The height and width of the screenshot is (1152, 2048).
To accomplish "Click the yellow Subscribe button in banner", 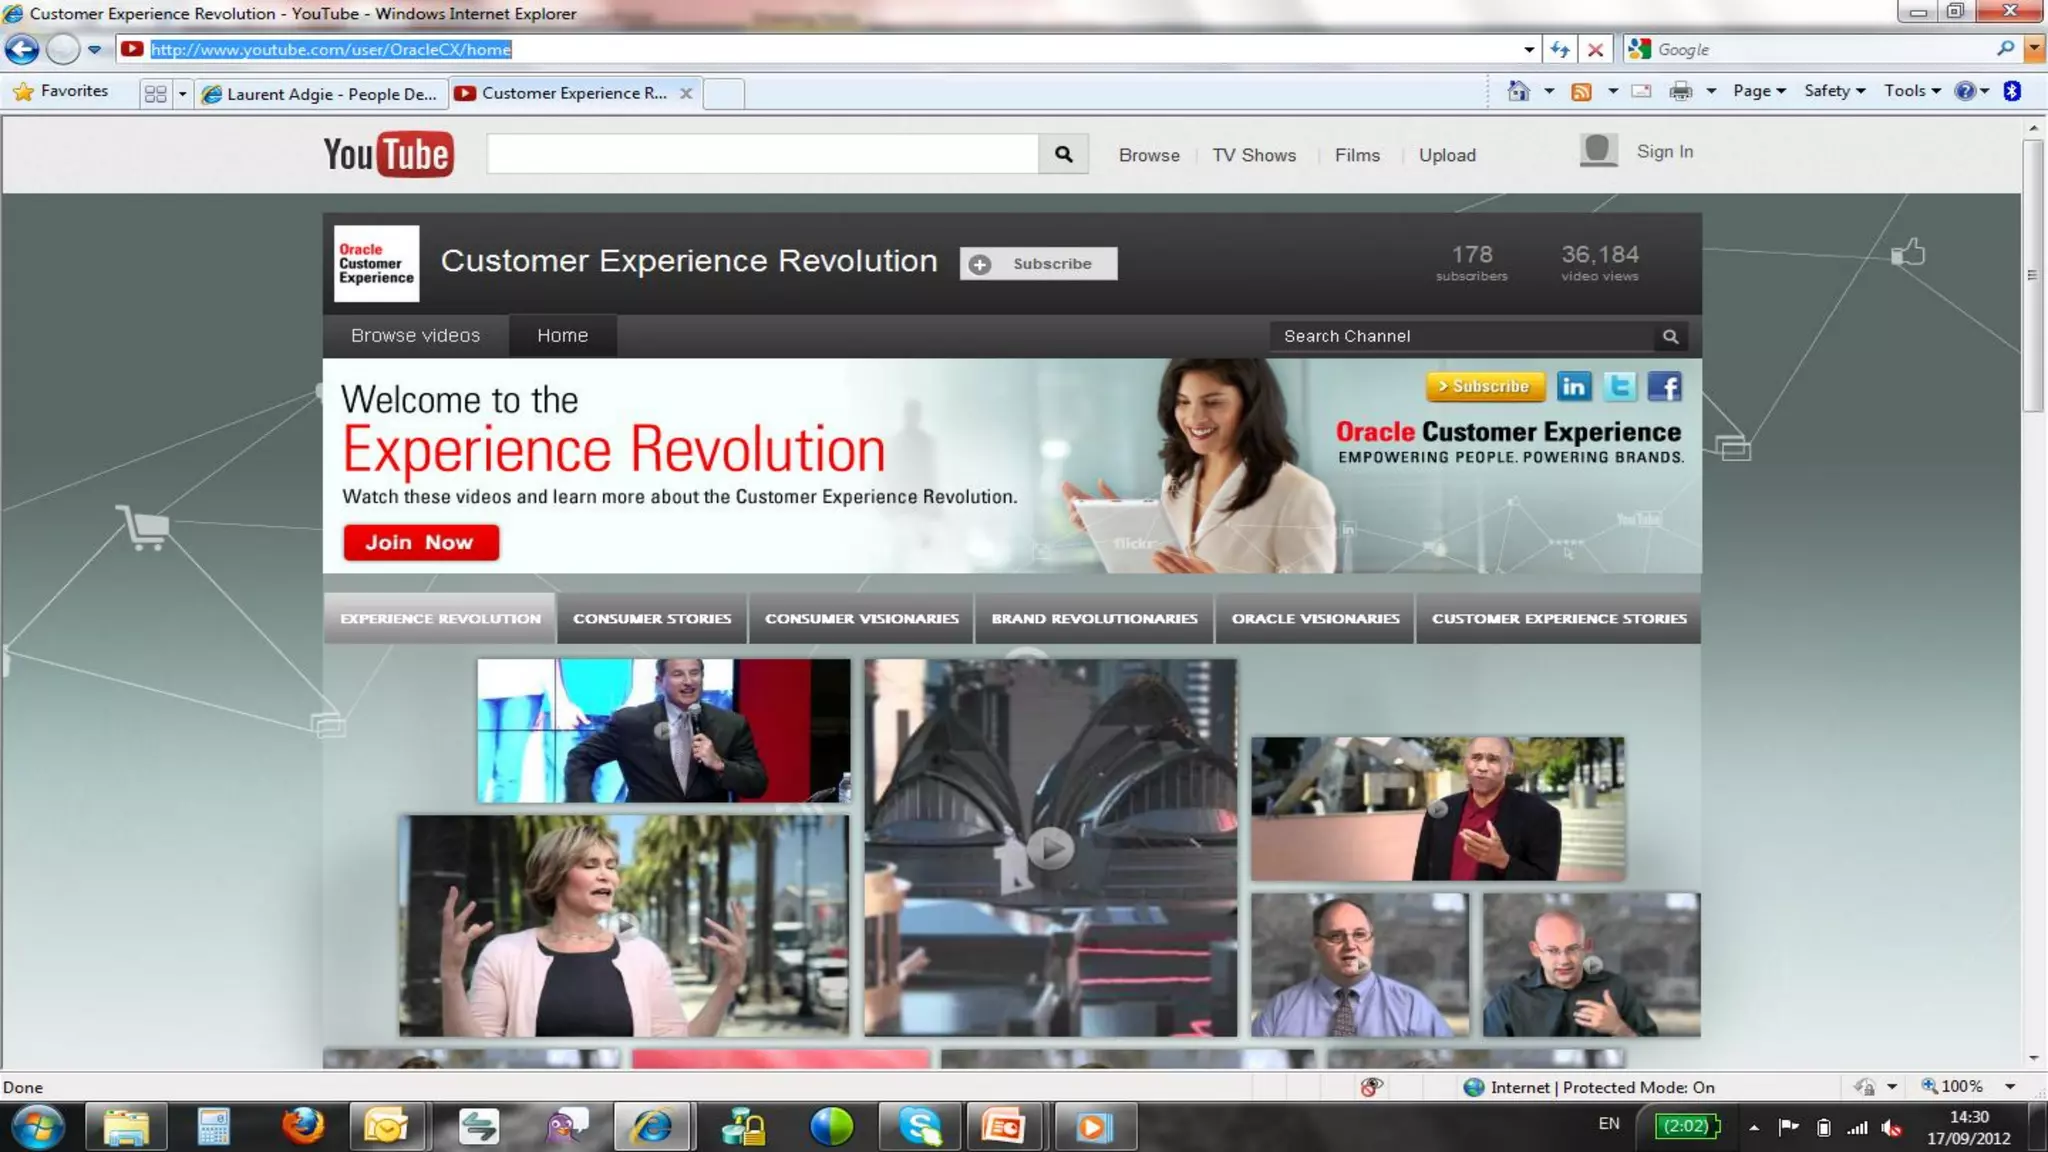I will 1485,386.
